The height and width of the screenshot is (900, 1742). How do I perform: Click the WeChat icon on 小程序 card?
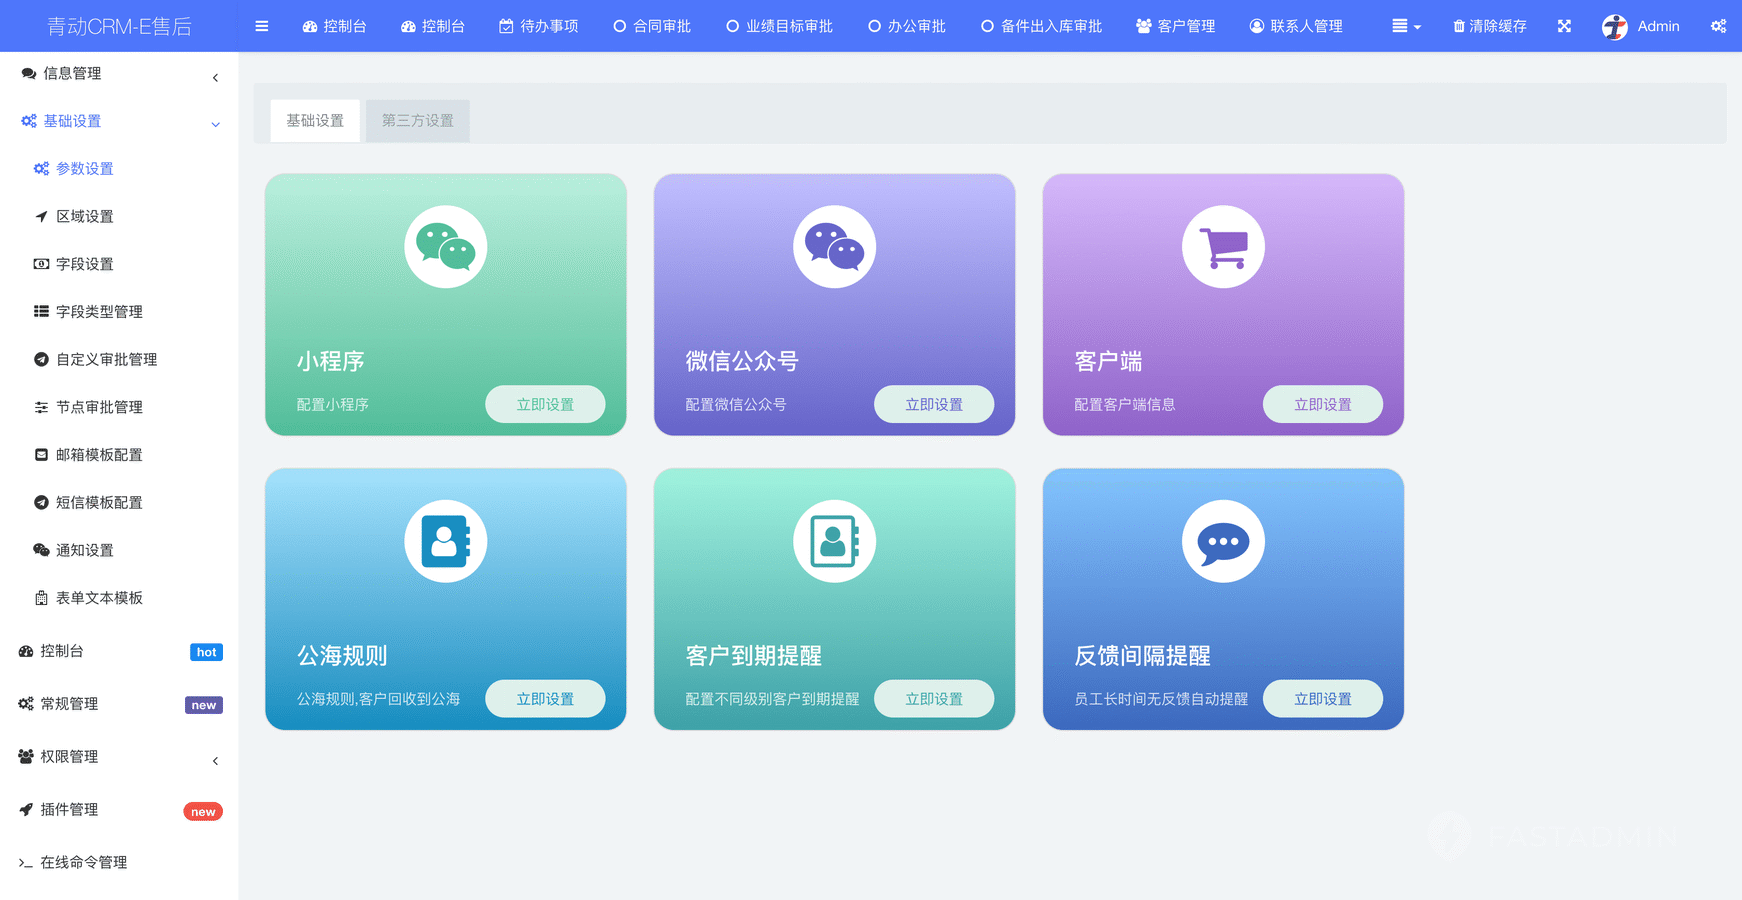point(445,247)
